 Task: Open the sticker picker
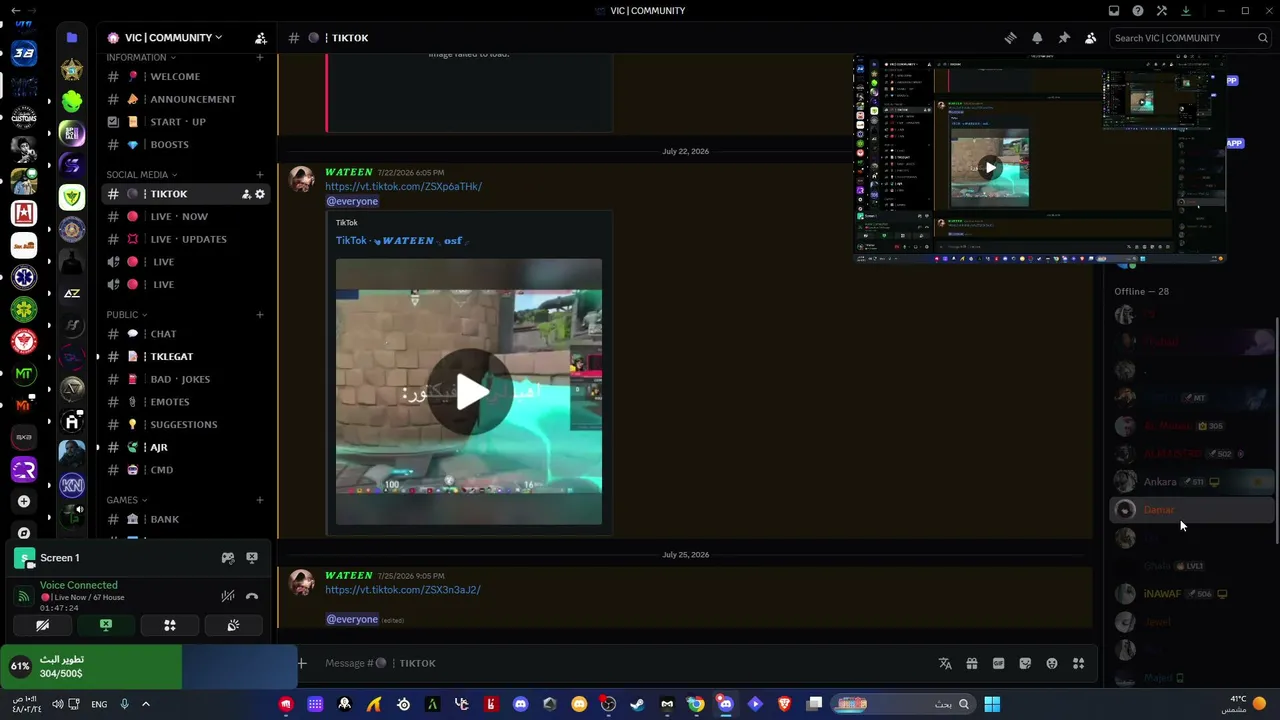[1025, 663]
